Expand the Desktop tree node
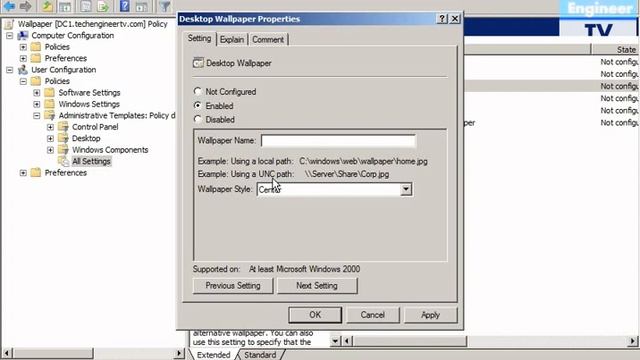640x360 pixels. (x=50, y=139)
